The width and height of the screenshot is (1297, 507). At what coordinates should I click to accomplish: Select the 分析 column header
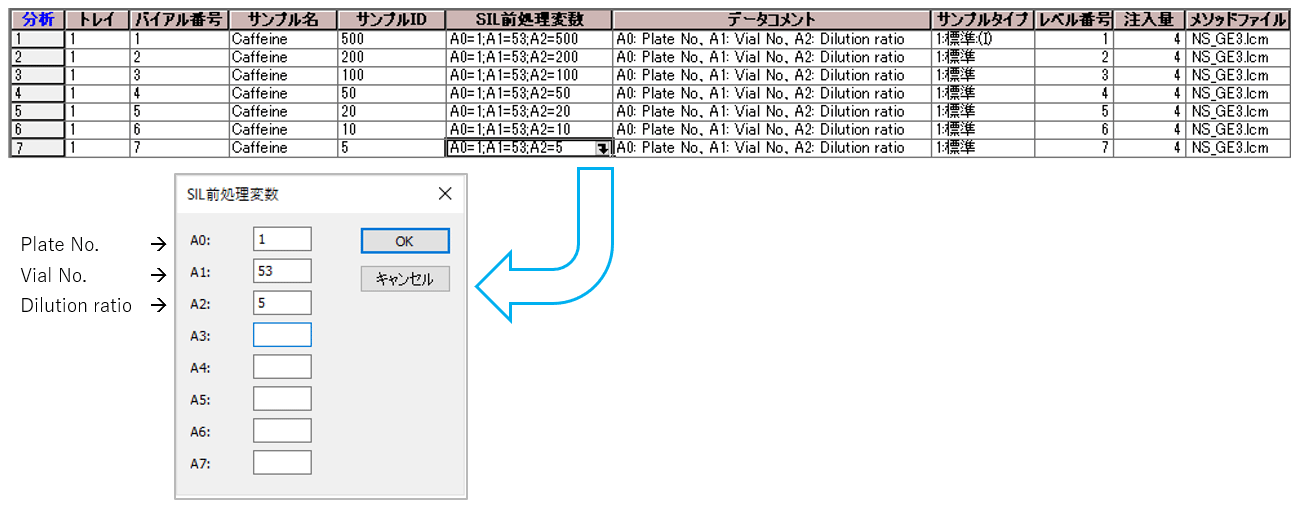pos(38,20)
